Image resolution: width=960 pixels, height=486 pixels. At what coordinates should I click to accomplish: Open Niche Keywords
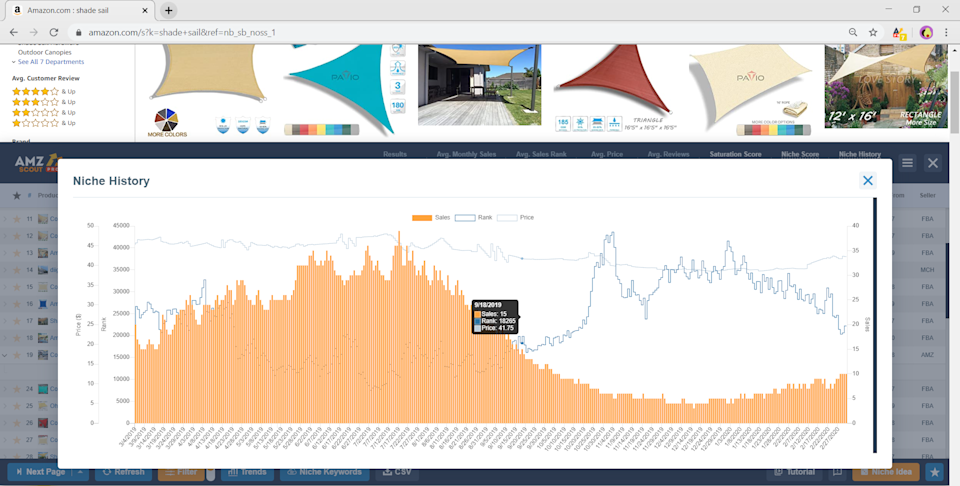coord(325,472)
